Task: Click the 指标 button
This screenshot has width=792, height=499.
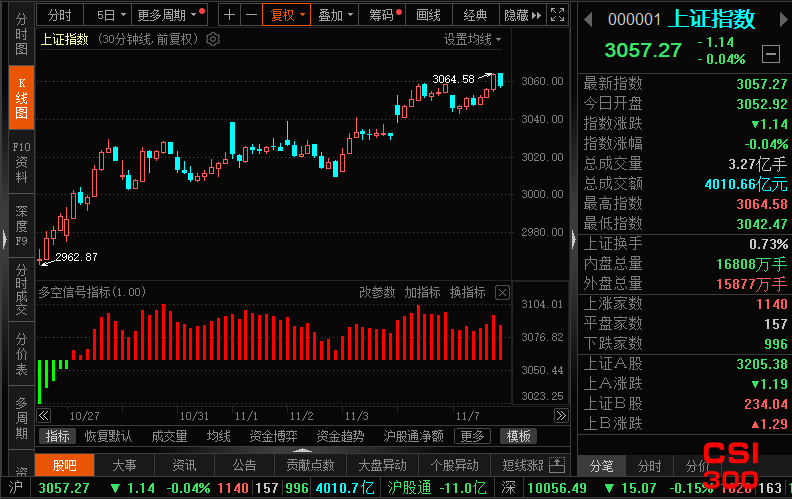Action: (57, 436)
